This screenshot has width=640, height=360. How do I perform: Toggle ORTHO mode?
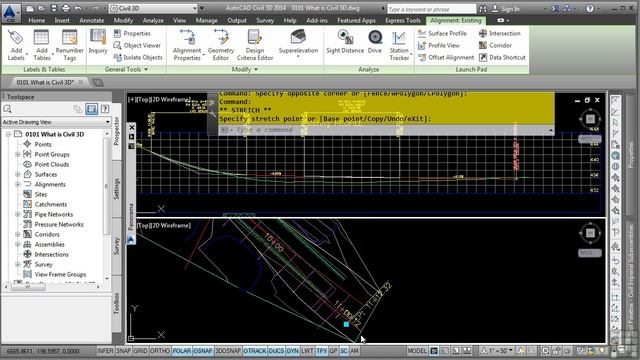[x=160, y=351]
